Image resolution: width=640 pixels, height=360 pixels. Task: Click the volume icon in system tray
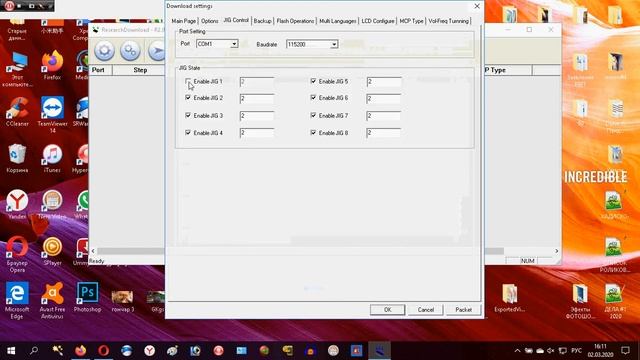tap(551, 351)
